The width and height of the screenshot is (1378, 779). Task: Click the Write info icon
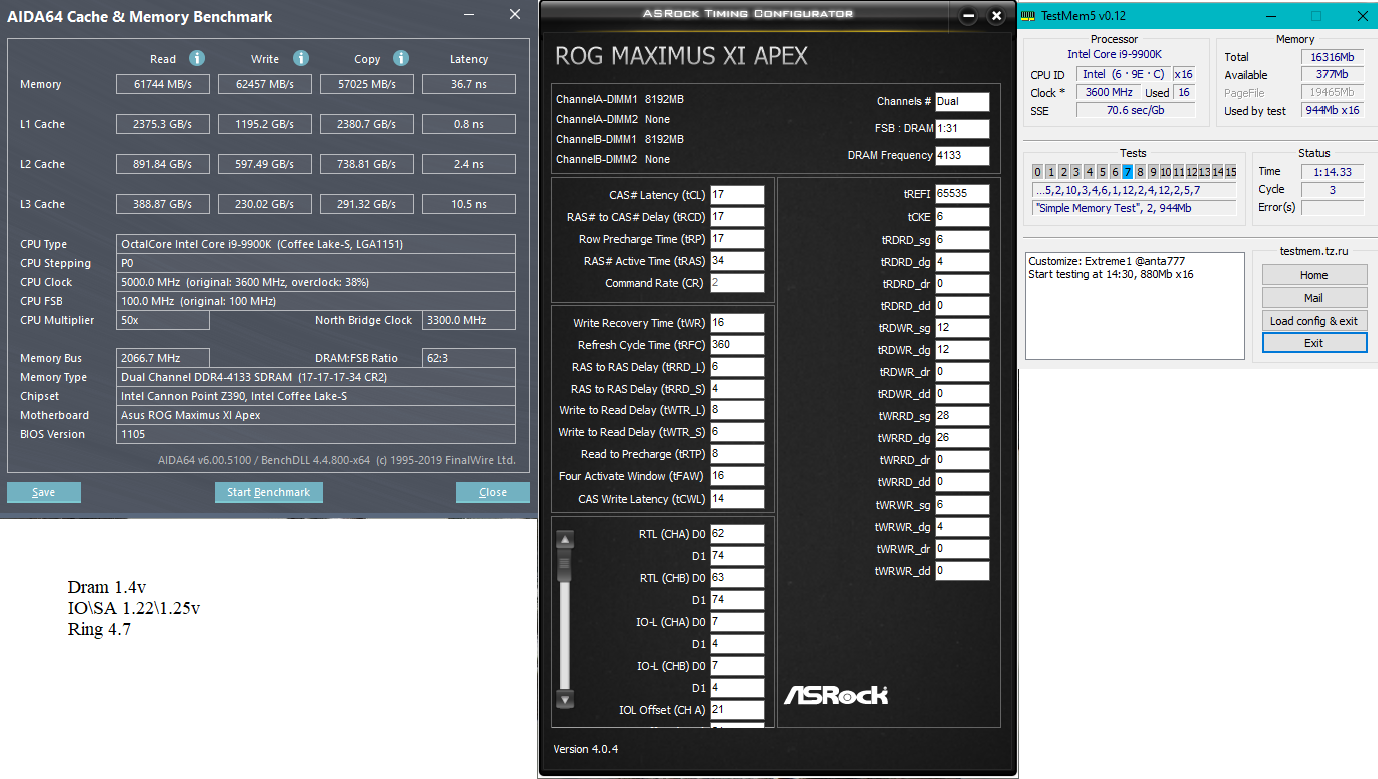coord(300,58)
